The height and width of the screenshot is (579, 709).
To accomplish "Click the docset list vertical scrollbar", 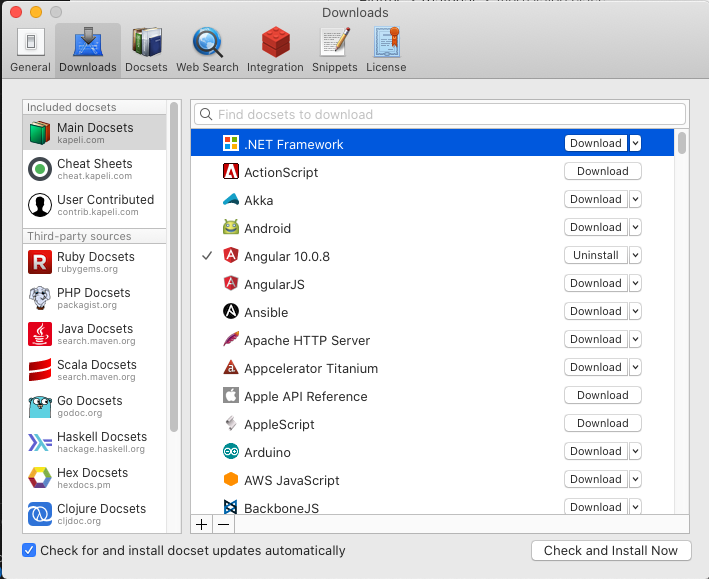I will coord(681,142).
